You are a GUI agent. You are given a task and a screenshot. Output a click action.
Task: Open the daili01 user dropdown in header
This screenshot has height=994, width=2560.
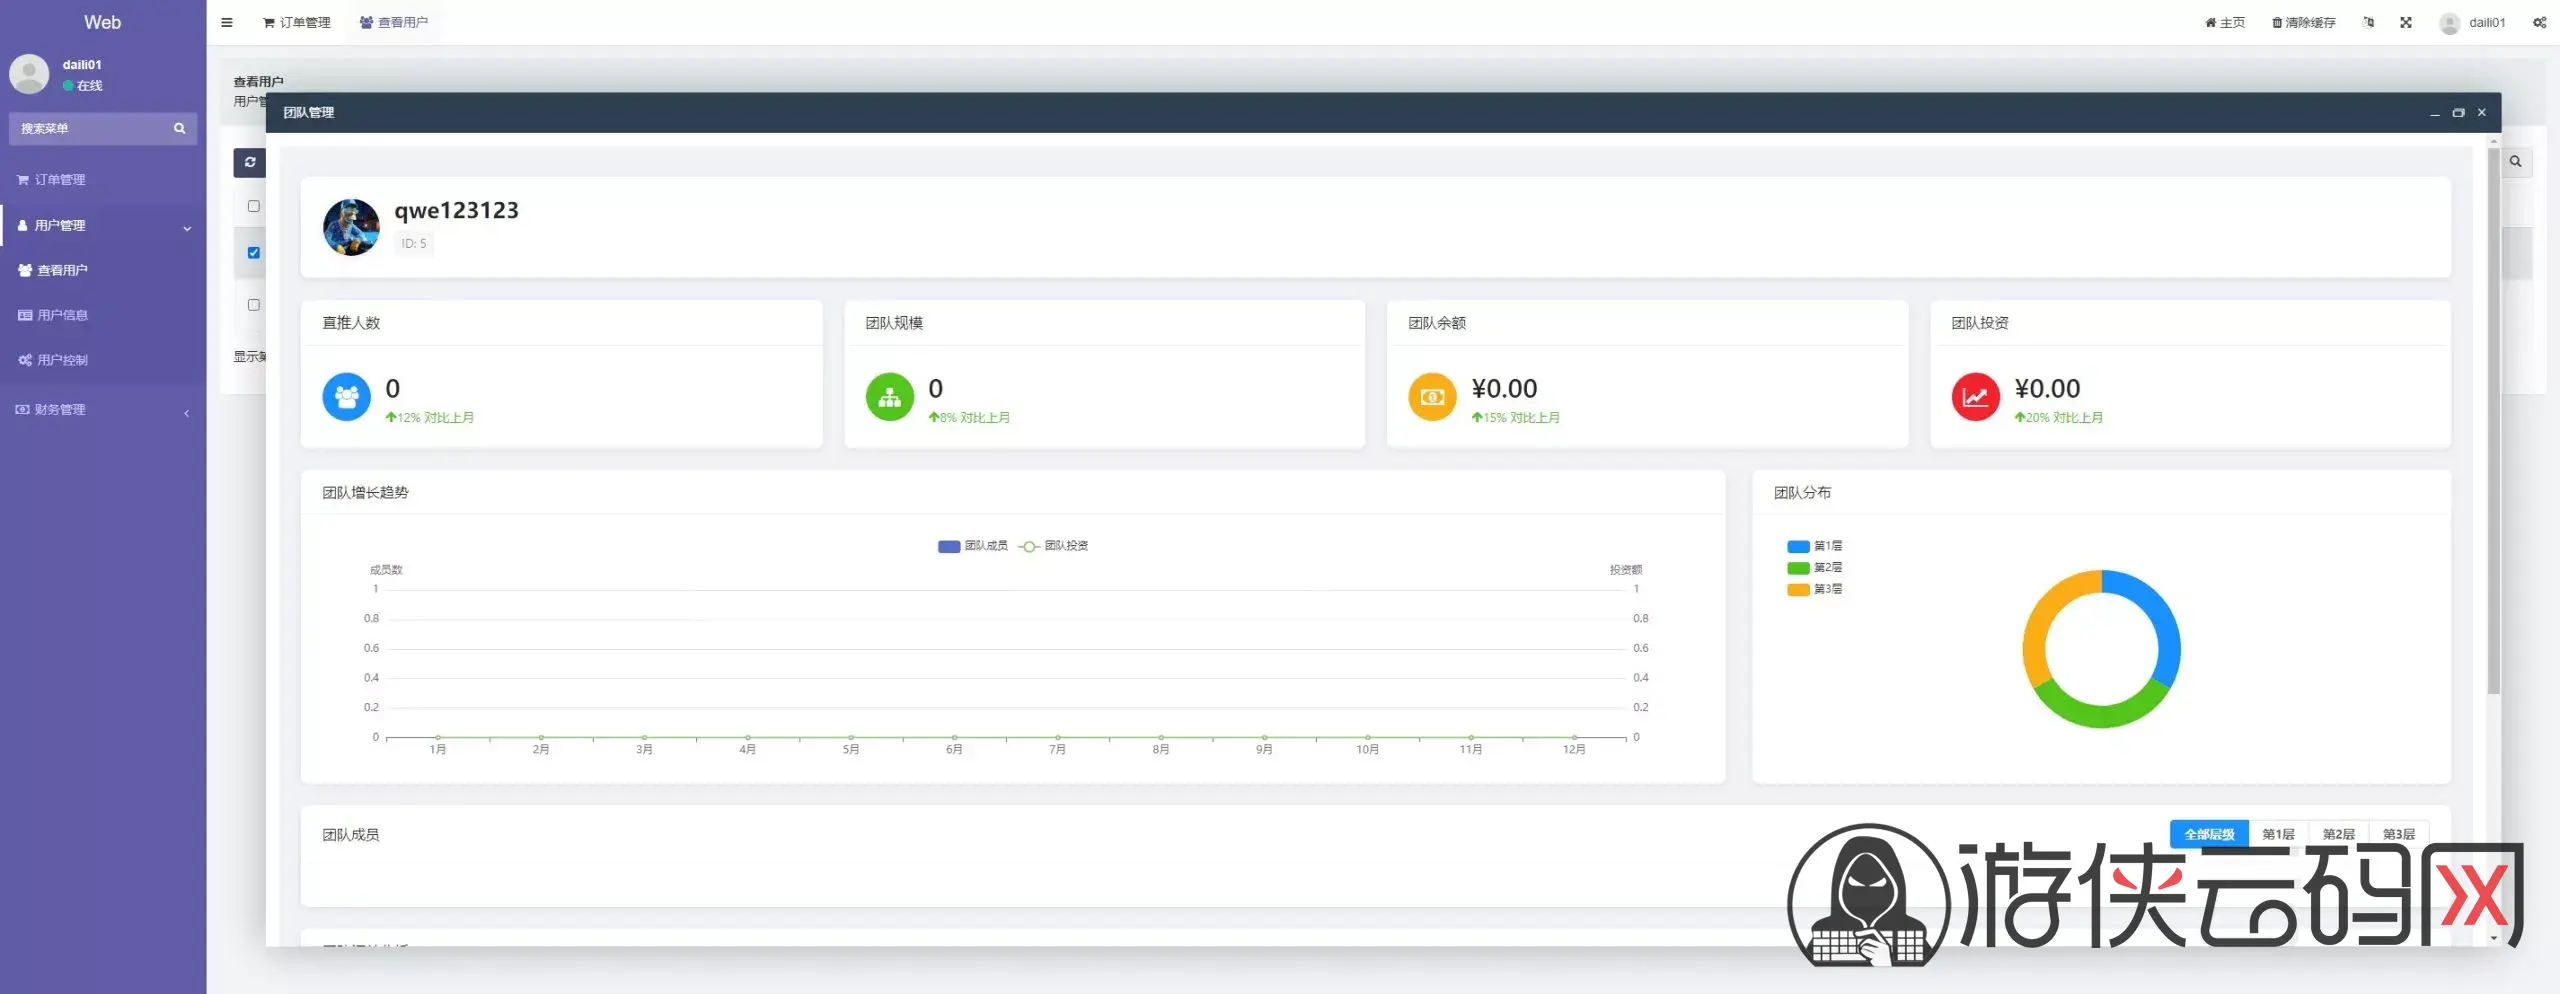[x=2473, y=22]
